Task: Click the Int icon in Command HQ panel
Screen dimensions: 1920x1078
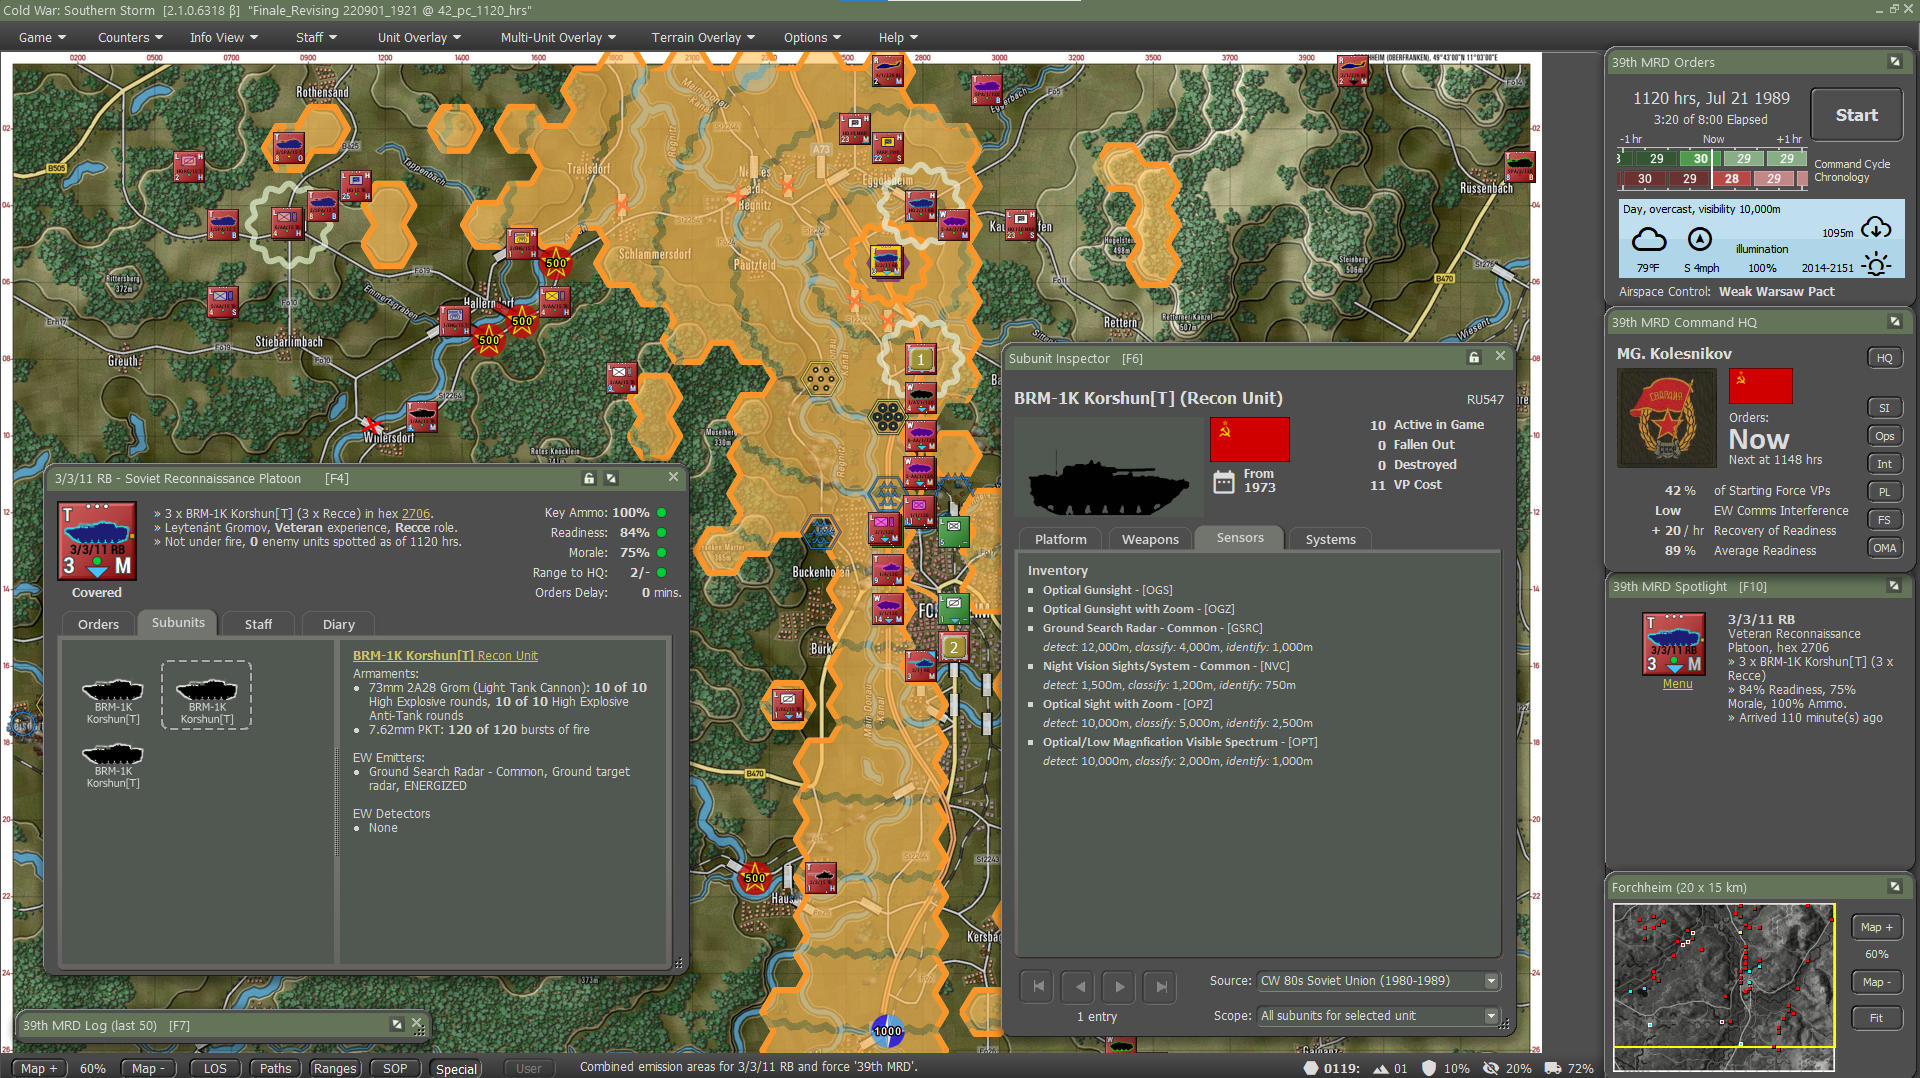Action: click(x=1884, y=463)
